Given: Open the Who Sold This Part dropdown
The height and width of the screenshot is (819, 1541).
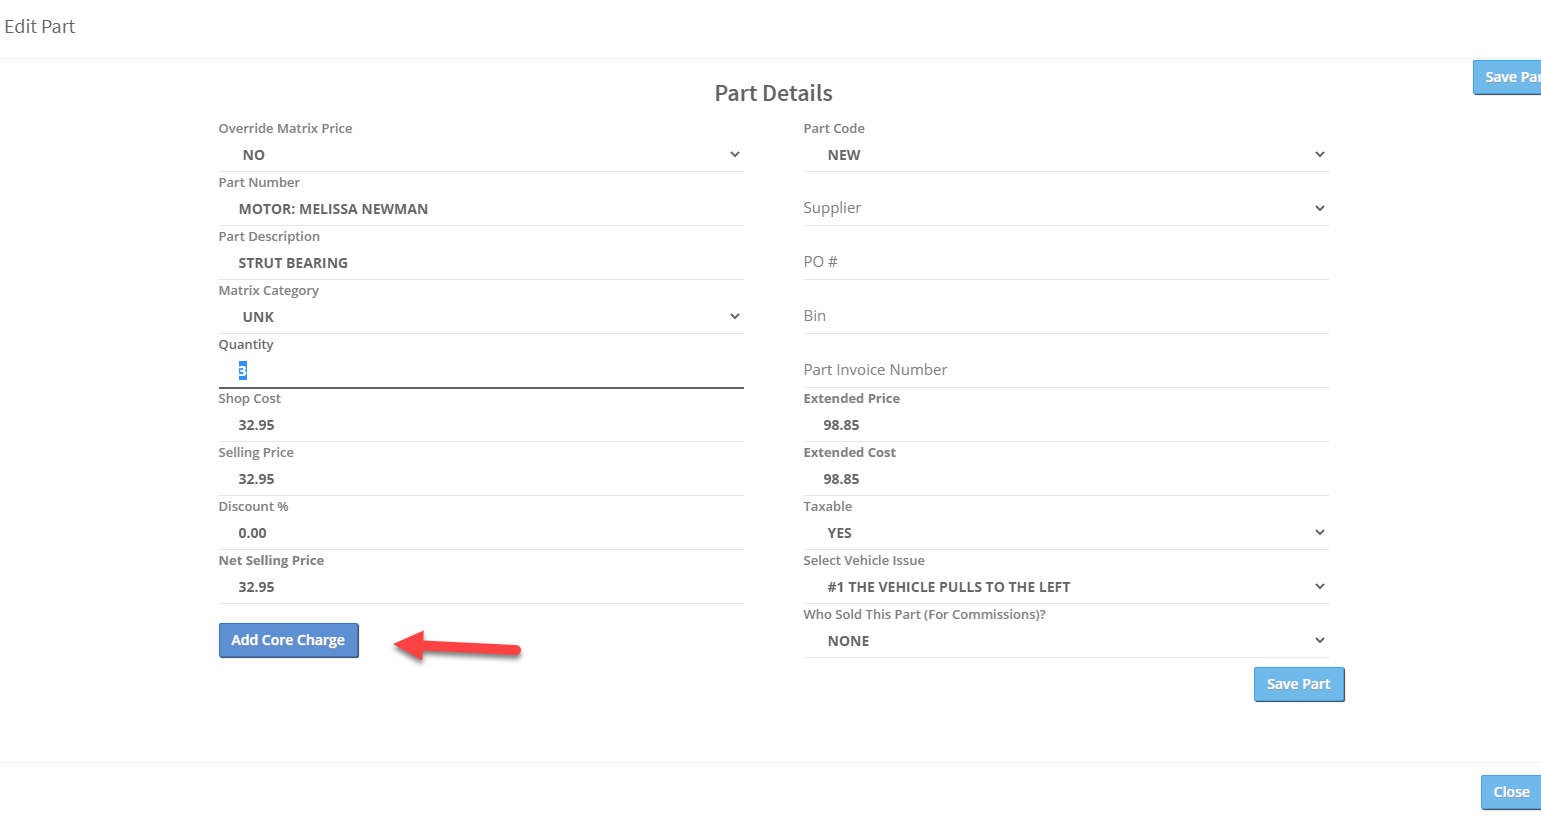Looking at the screenshot, I should coord(1065,641).
